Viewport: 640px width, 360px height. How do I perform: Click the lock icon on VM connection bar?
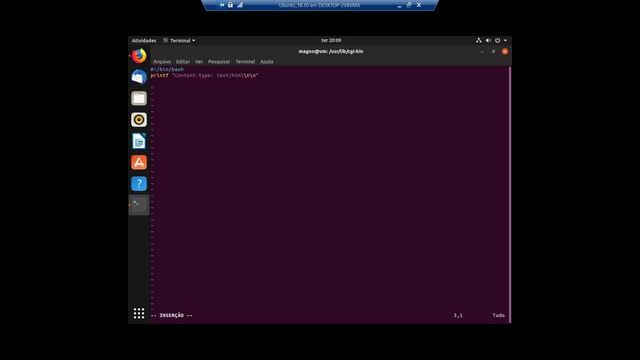(230, 5)
